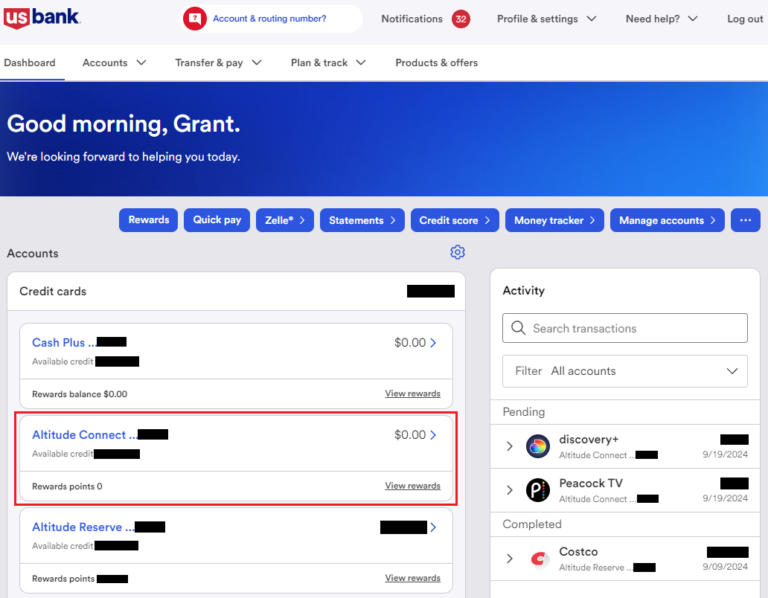Click the red chat help icon
The height and width of the screenshot is (598, 768).
click(195, 19)
